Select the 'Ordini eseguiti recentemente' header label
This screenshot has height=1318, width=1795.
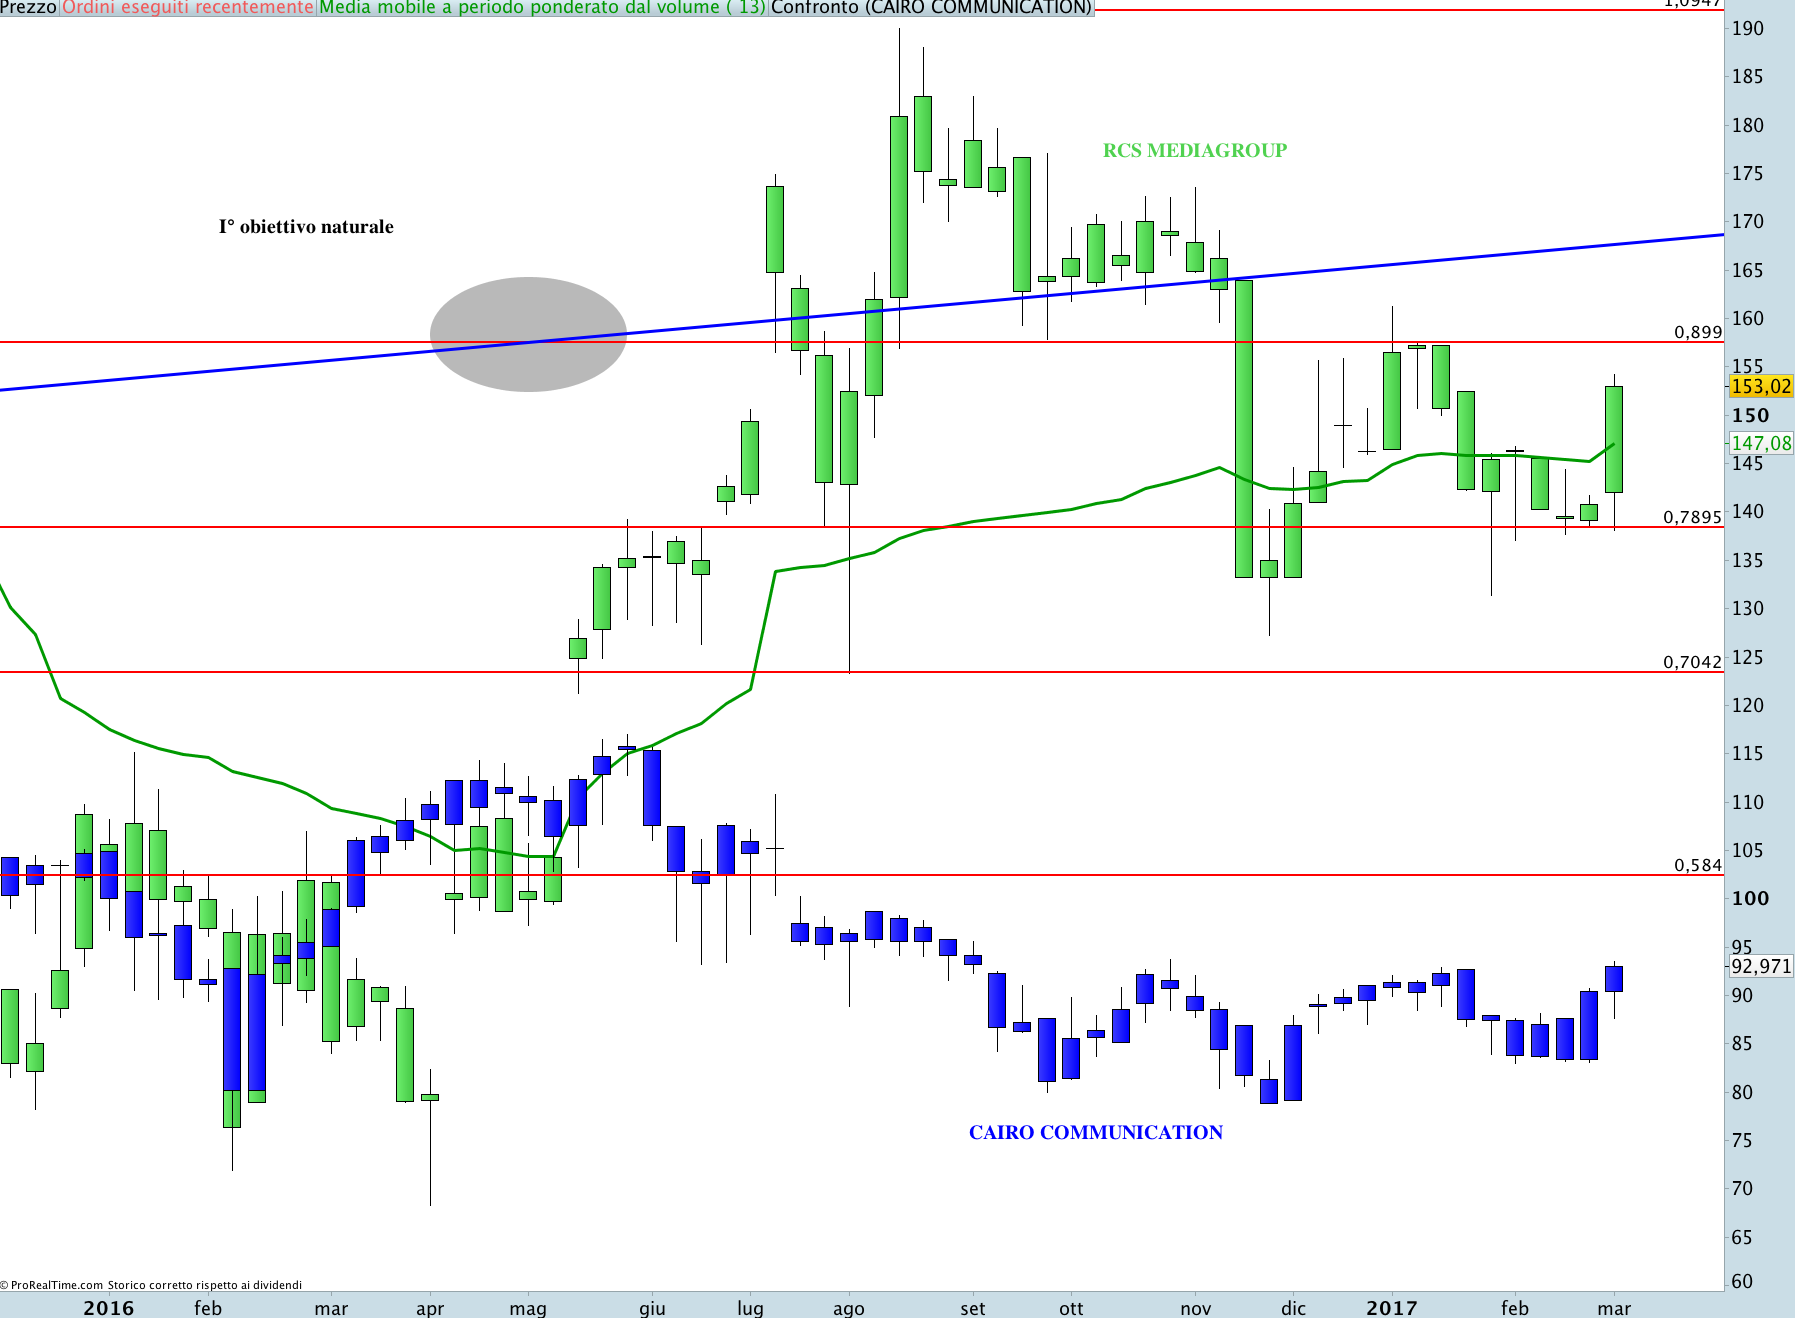(x=188, y=7)
